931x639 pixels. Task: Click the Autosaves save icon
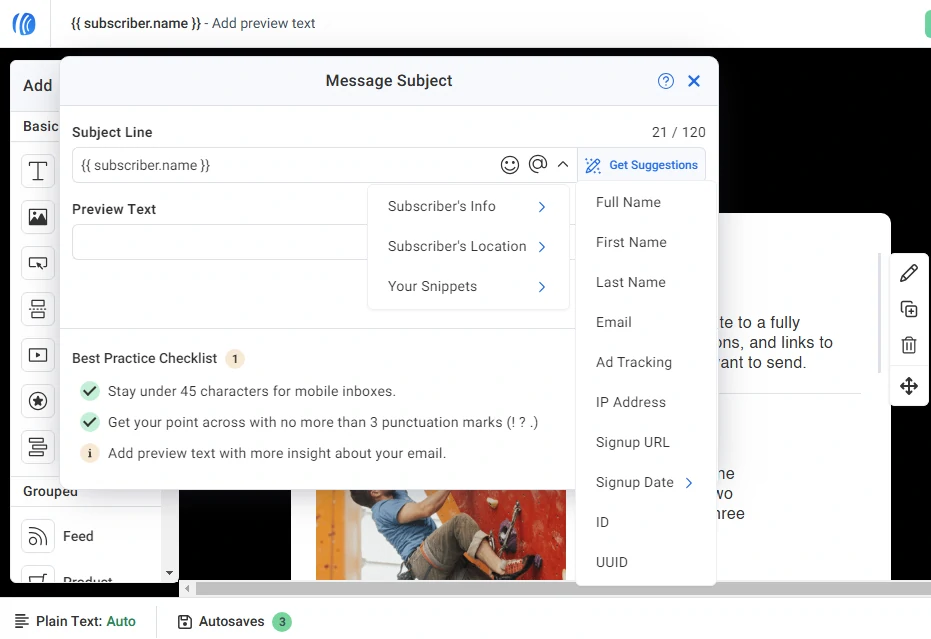(185, 622)
